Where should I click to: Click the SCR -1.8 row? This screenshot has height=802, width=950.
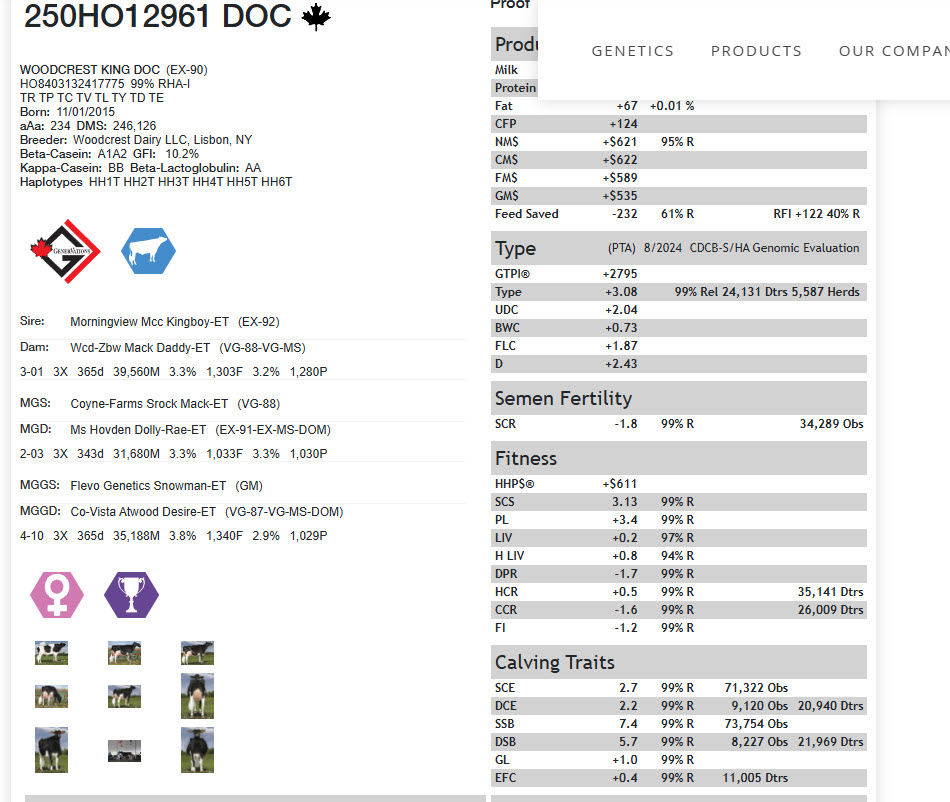(x=679, y=424)
